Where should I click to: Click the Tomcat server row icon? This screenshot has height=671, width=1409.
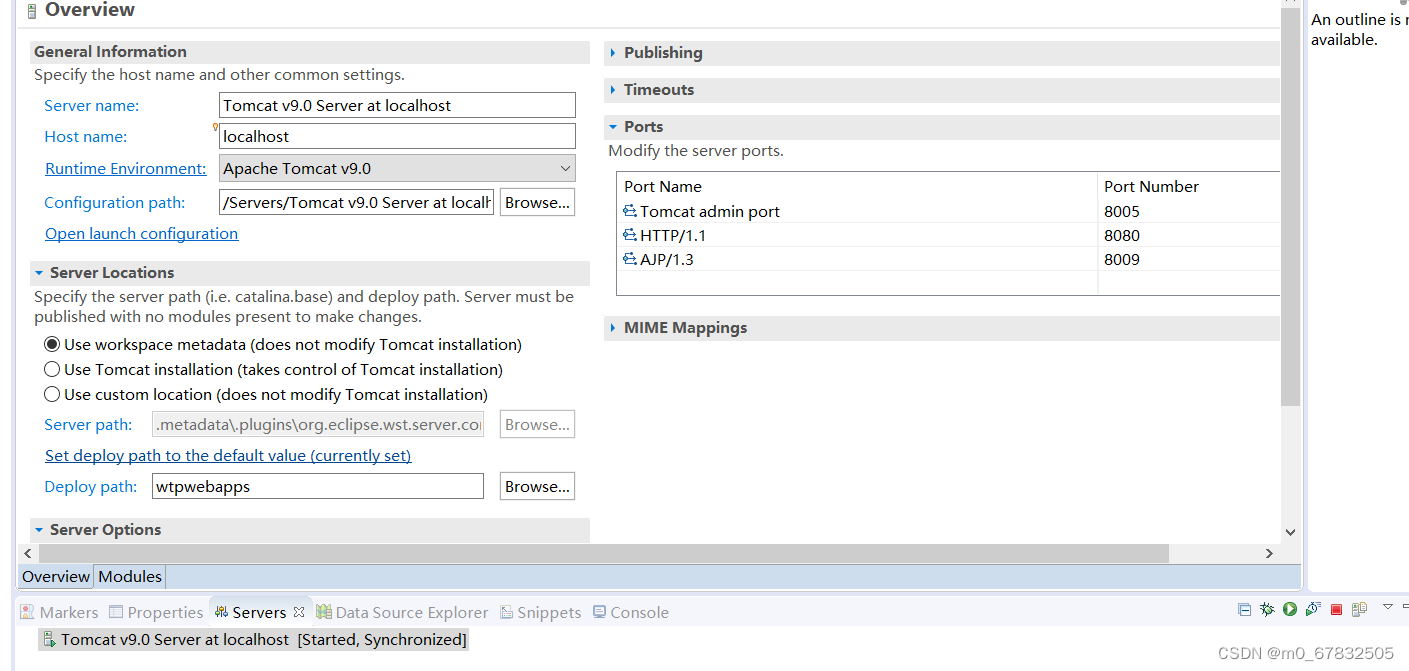(x=48, y=639)
